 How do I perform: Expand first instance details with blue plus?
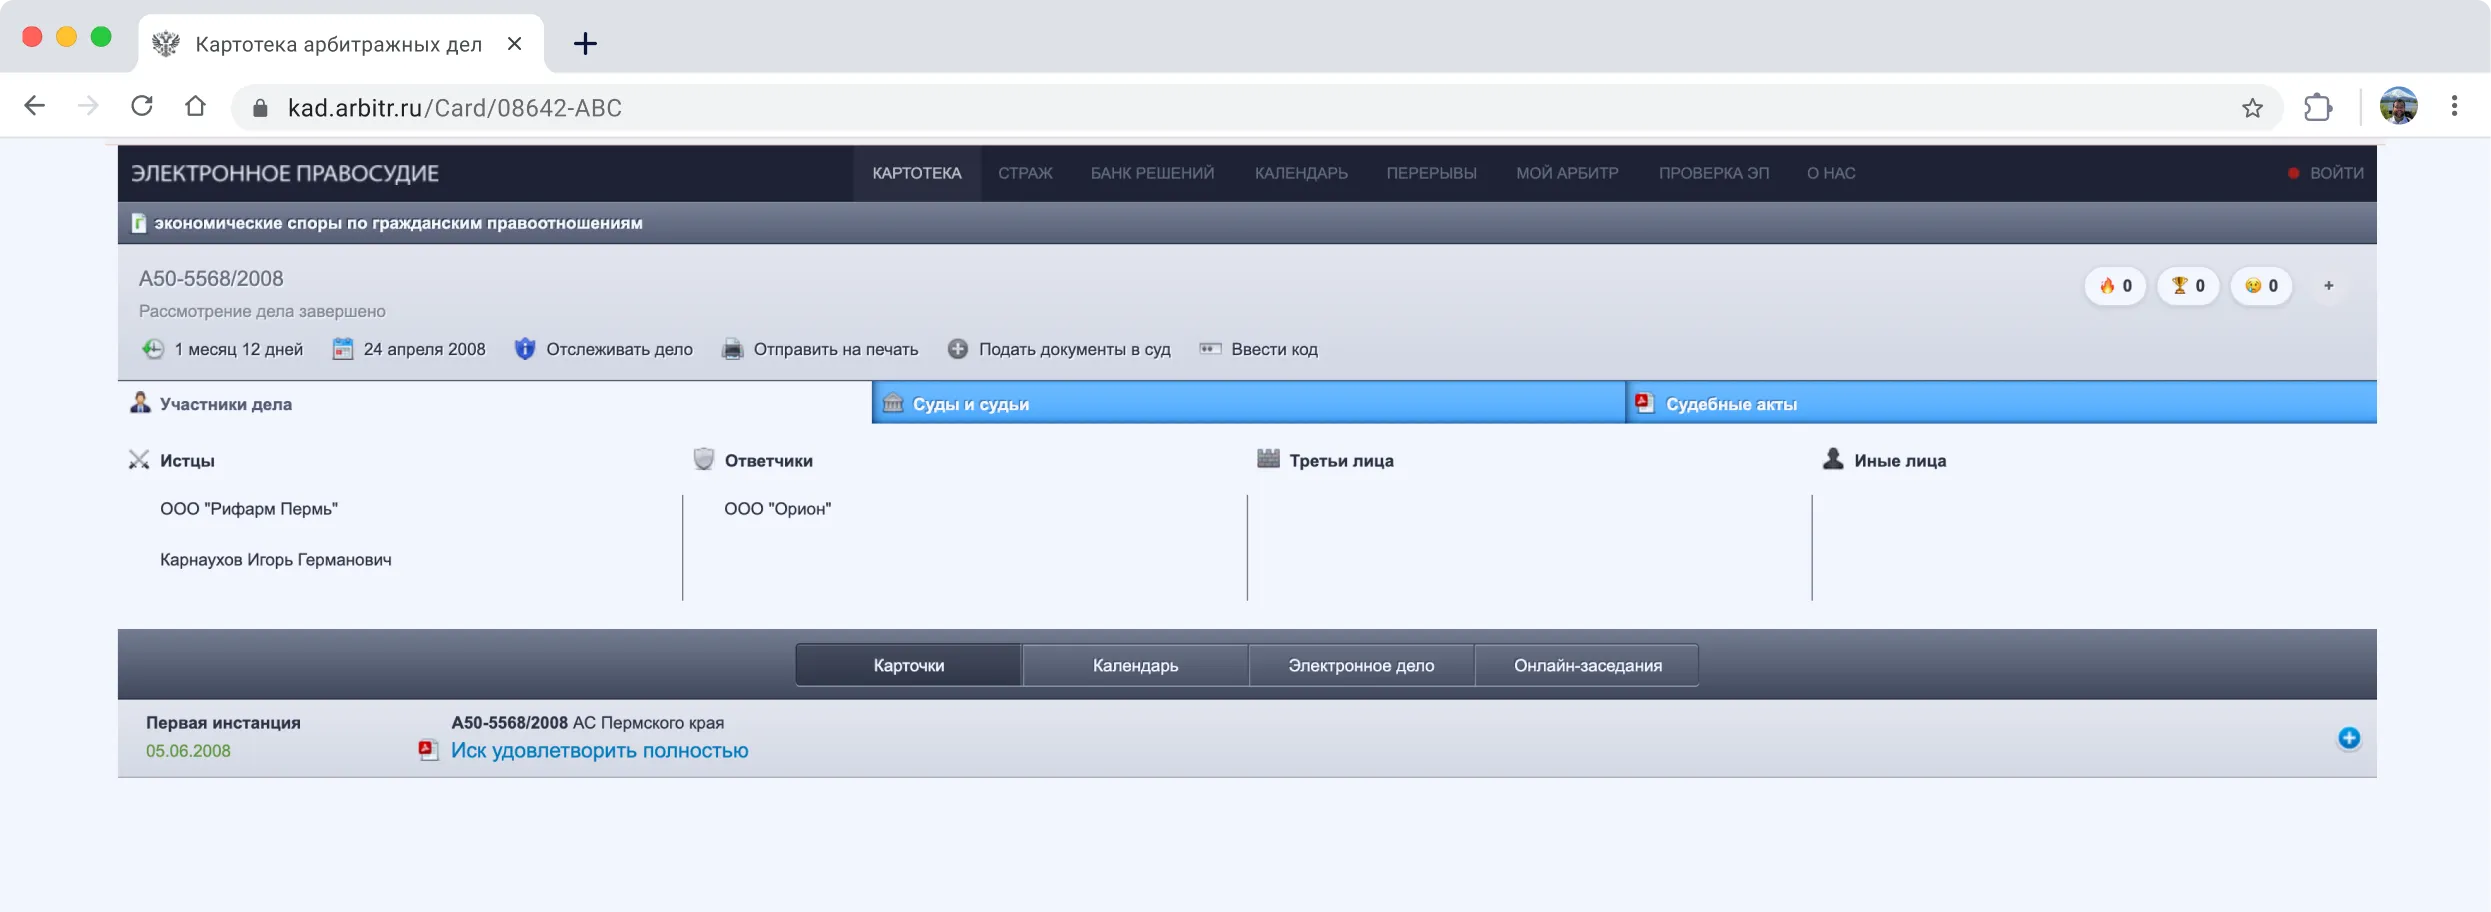point(2349,738)
